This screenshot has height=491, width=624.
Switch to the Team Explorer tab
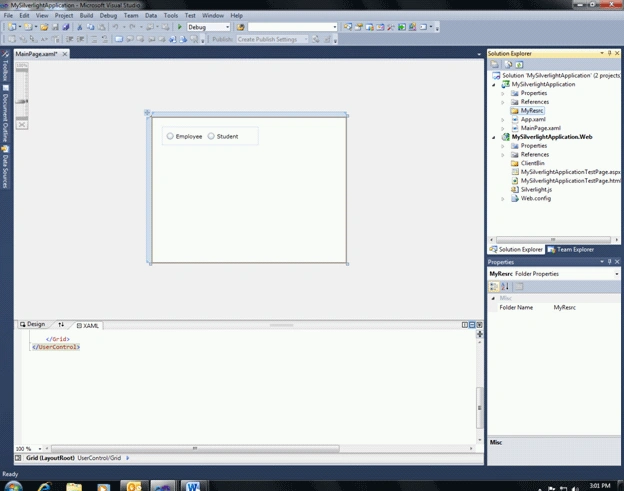[571, 249]
